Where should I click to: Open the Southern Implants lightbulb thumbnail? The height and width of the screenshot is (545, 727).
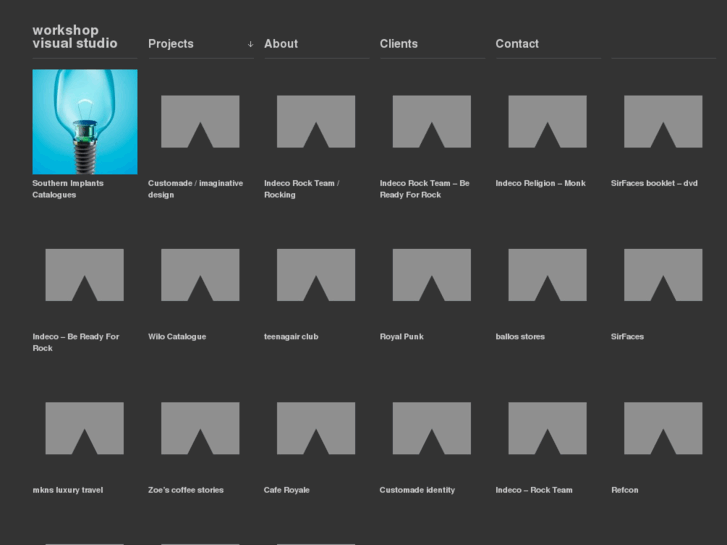pos(85,121)
